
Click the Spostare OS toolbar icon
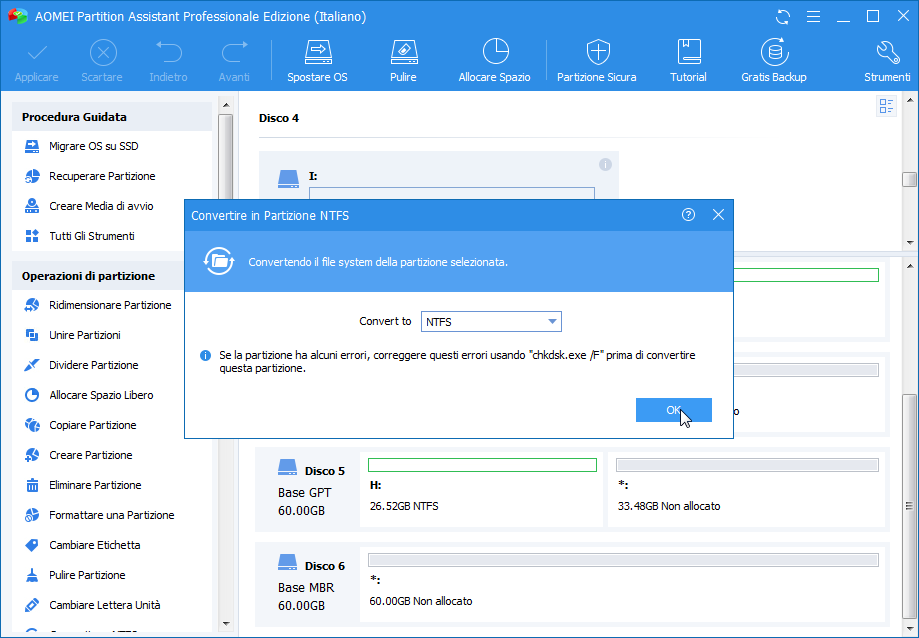click(x=317, y=60)
